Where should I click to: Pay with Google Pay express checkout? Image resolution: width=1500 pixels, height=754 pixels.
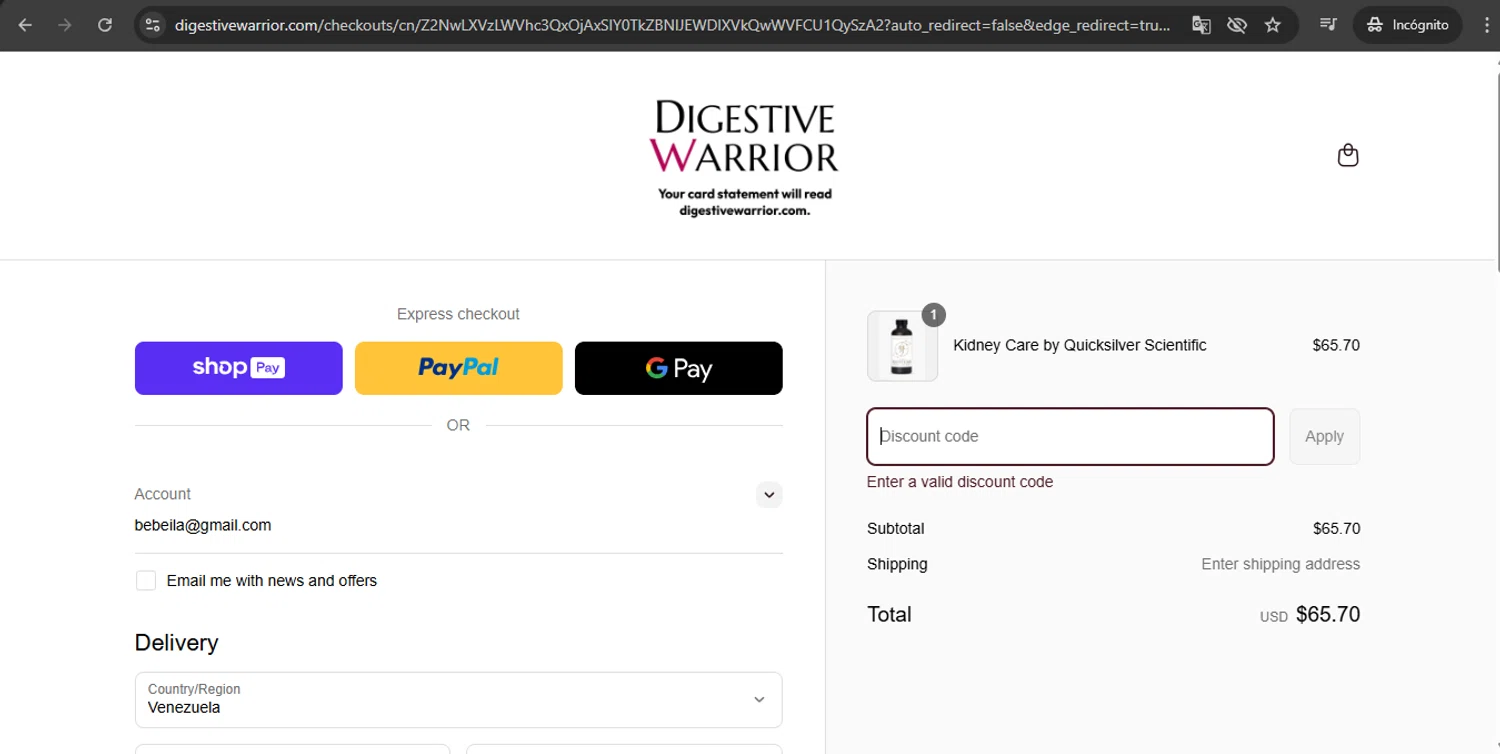(x=679, y=368)
